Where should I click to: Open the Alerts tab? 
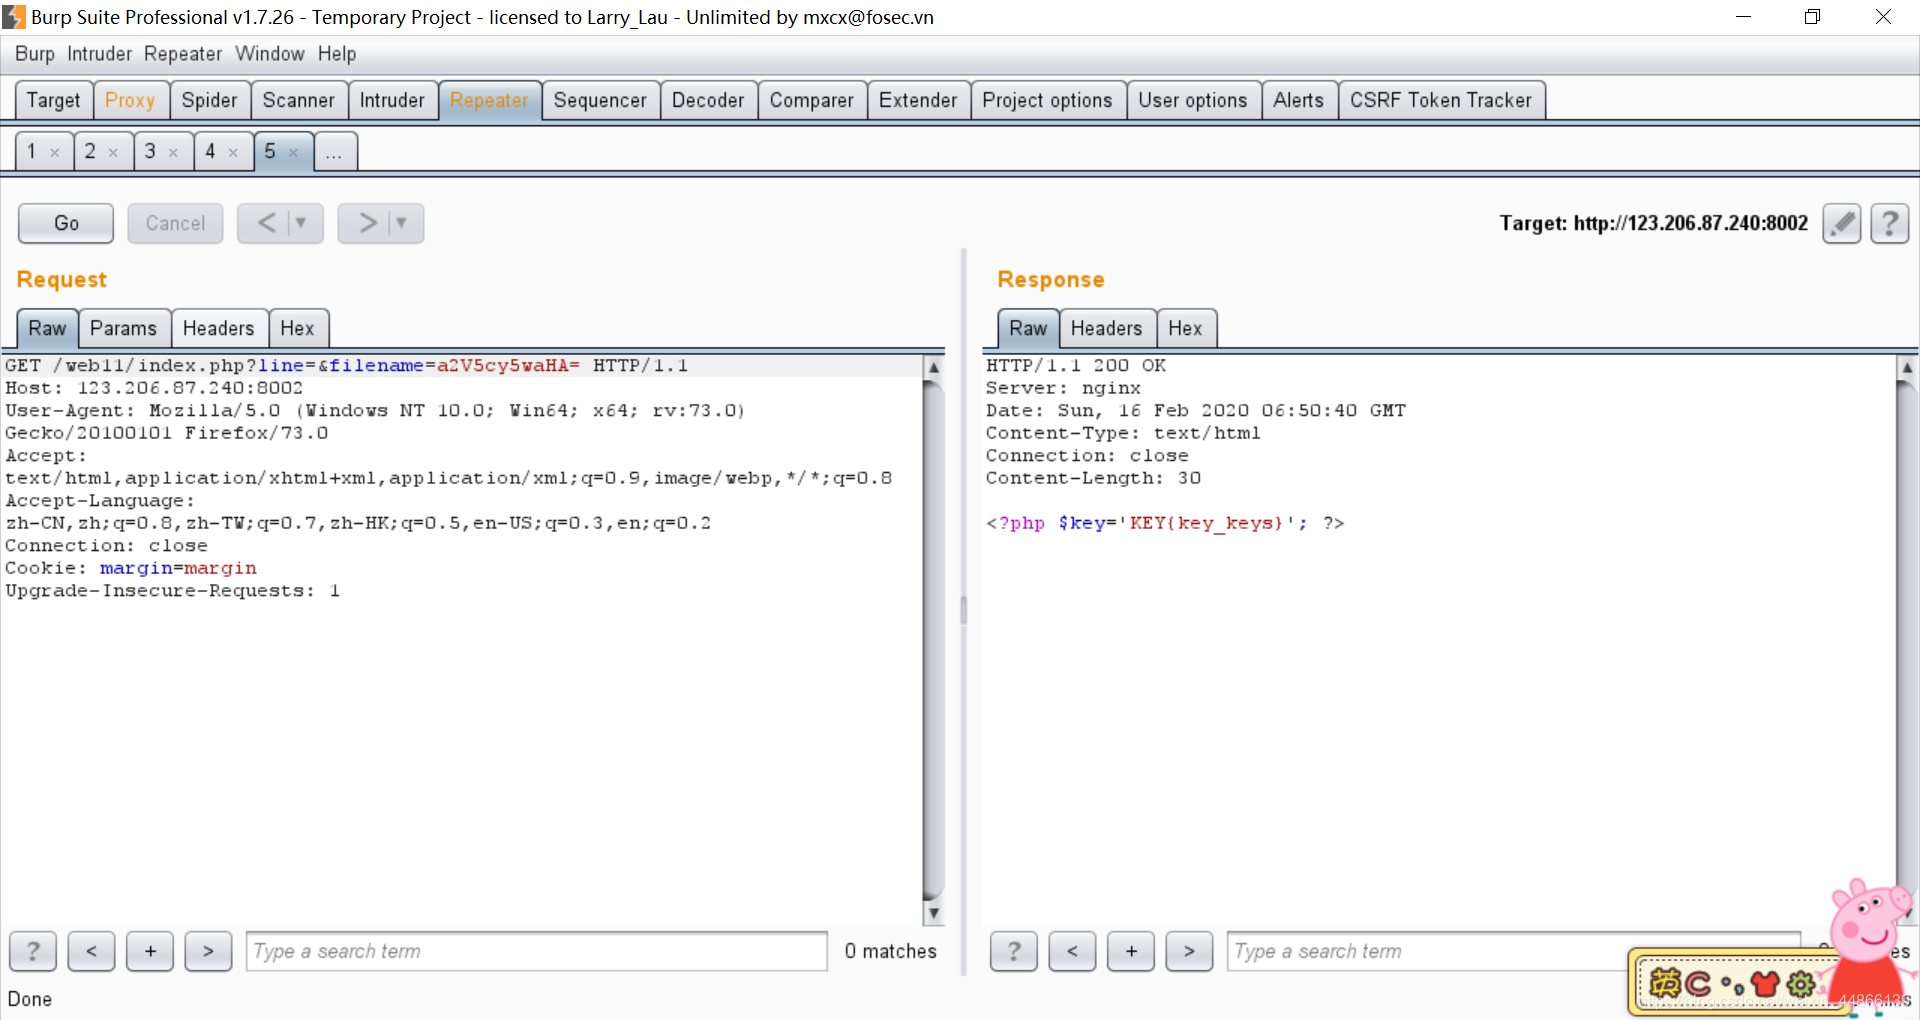[x=1299, y=100]
